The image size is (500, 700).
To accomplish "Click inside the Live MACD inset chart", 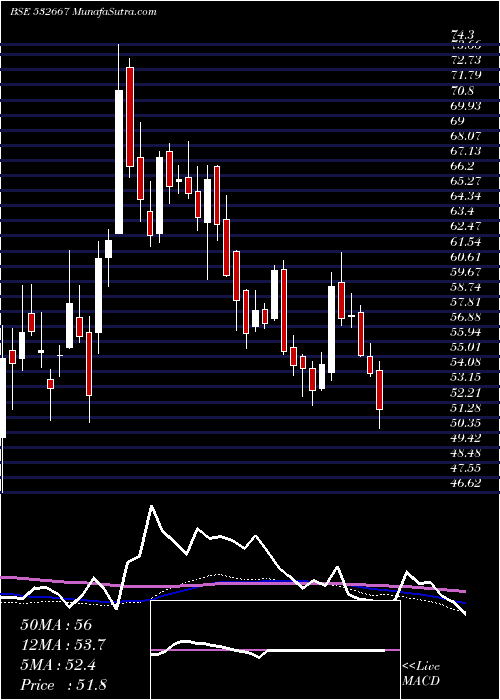I will pos(275,650).
